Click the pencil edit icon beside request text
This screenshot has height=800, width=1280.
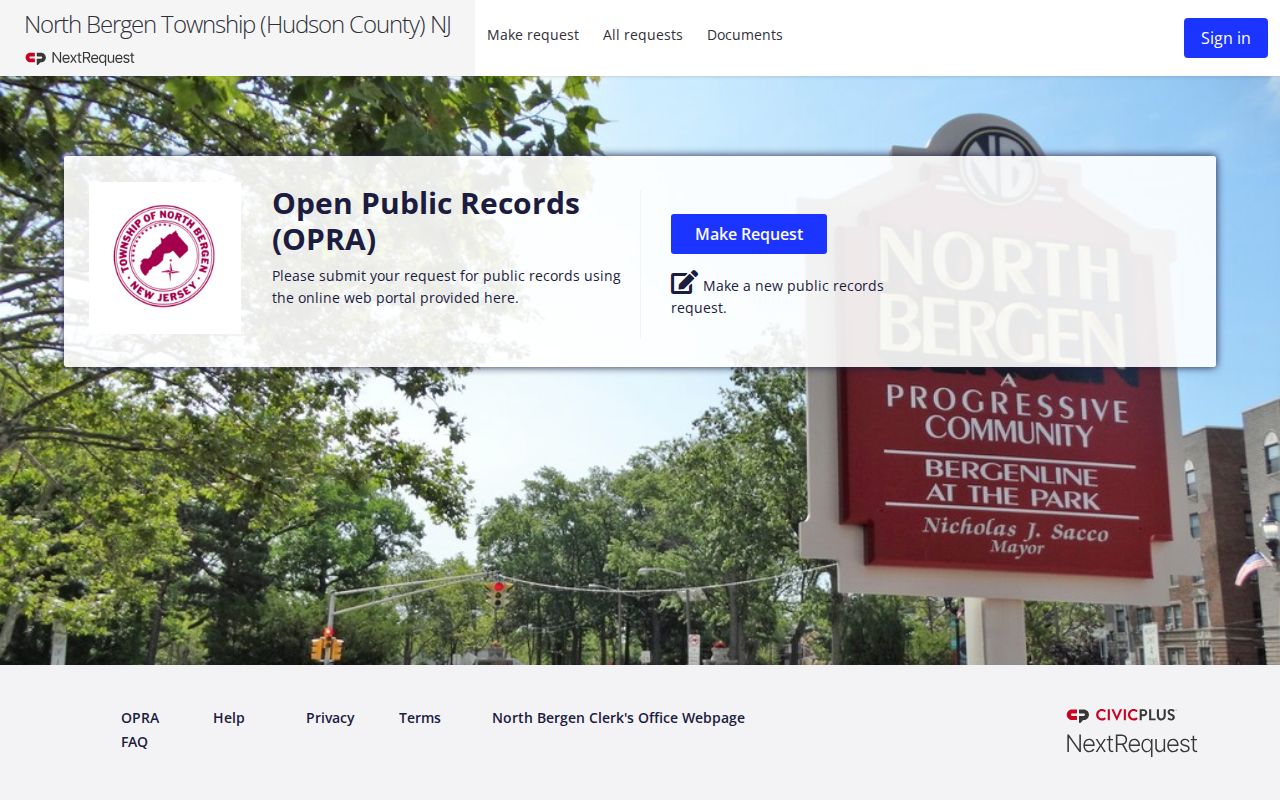coord(684,283)
